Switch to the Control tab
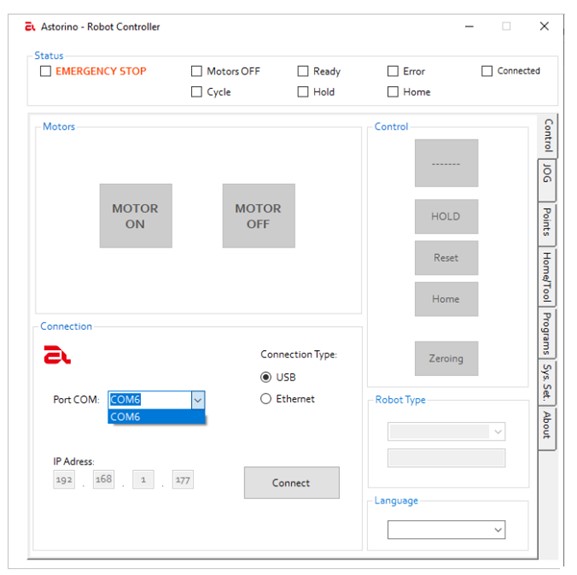 point(548,135)
